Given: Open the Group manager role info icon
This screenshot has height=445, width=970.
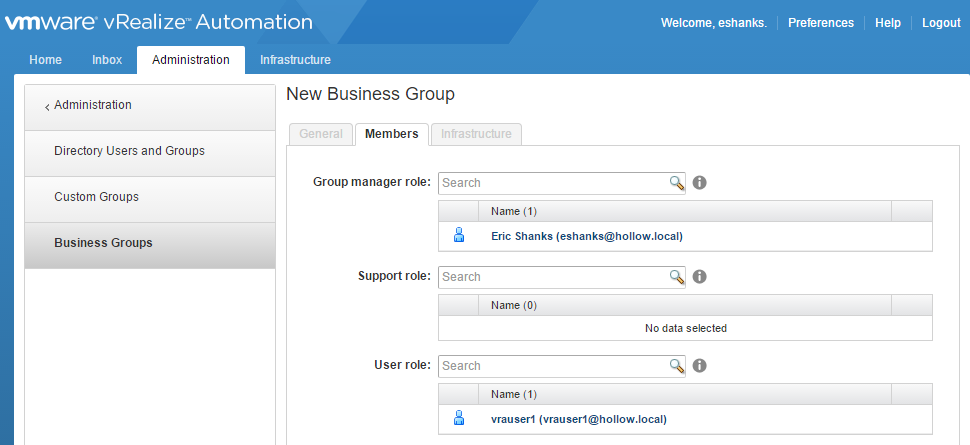Looking at the screenshot, I should (x=700, y=183).
